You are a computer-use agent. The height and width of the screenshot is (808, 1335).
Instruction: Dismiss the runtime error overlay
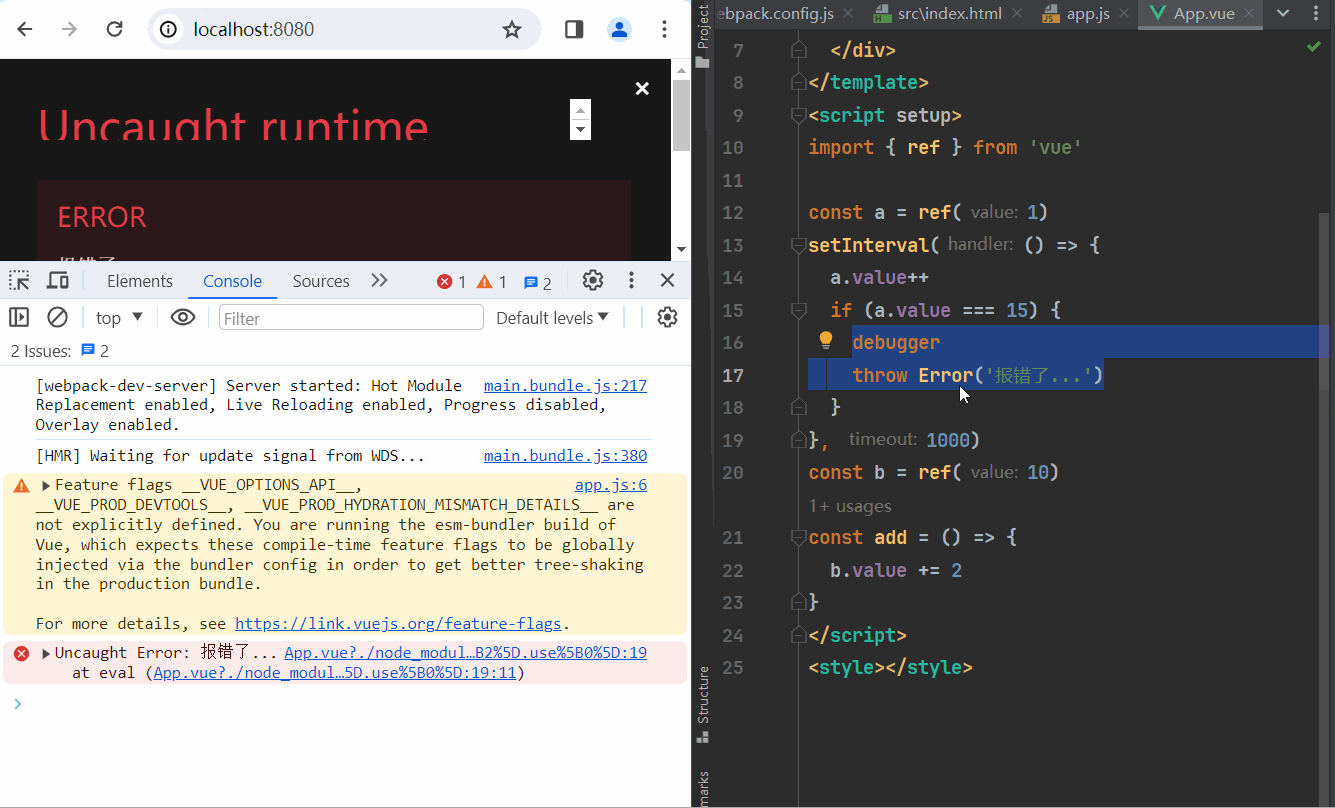pyautogui.click(x=642, y=89)
